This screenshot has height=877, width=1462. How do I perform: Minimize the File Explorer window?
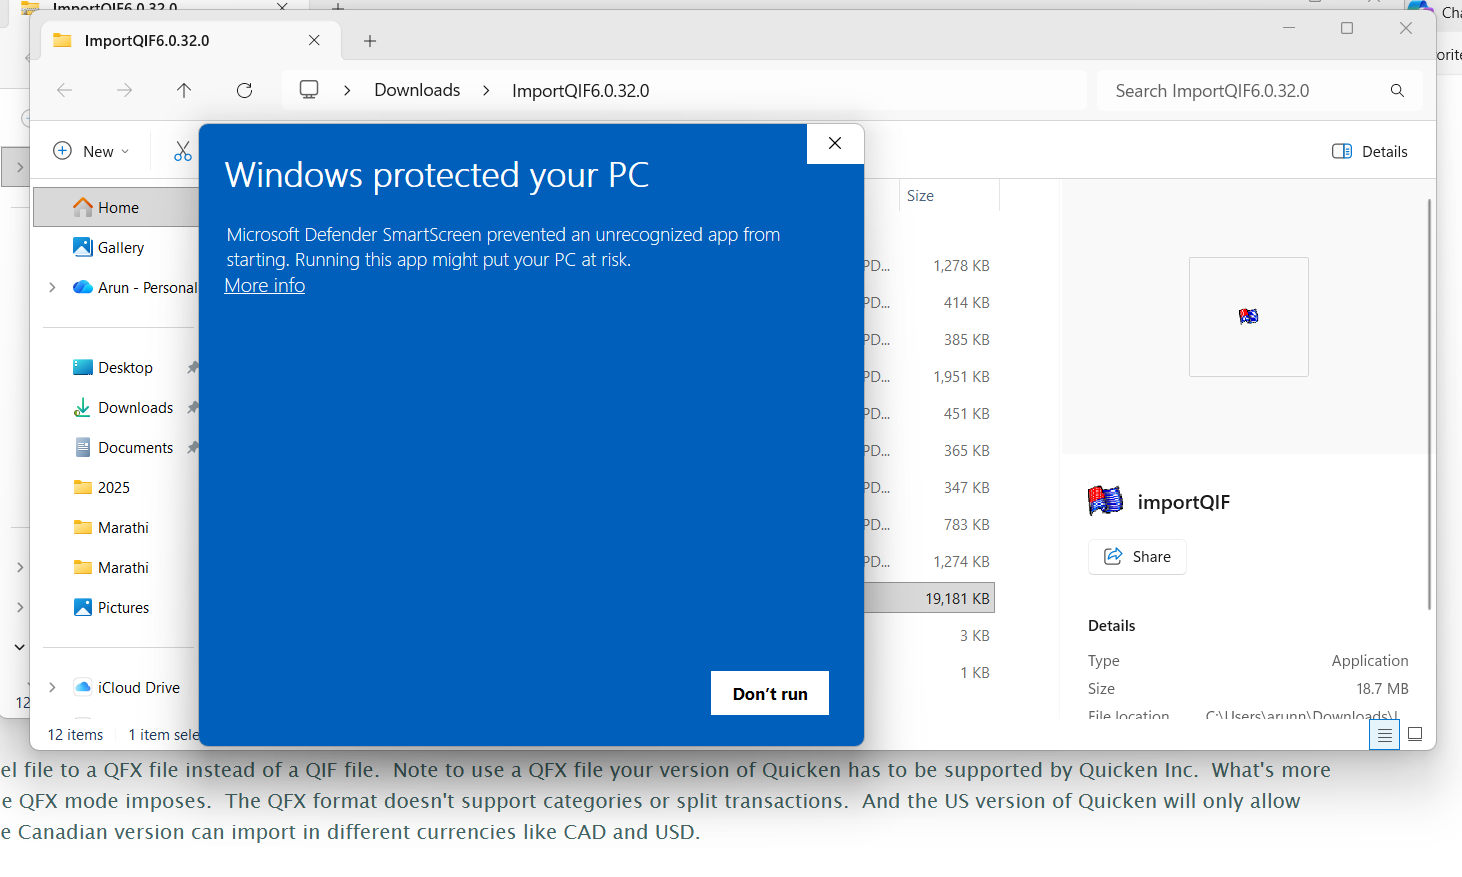coord(1289,28)
